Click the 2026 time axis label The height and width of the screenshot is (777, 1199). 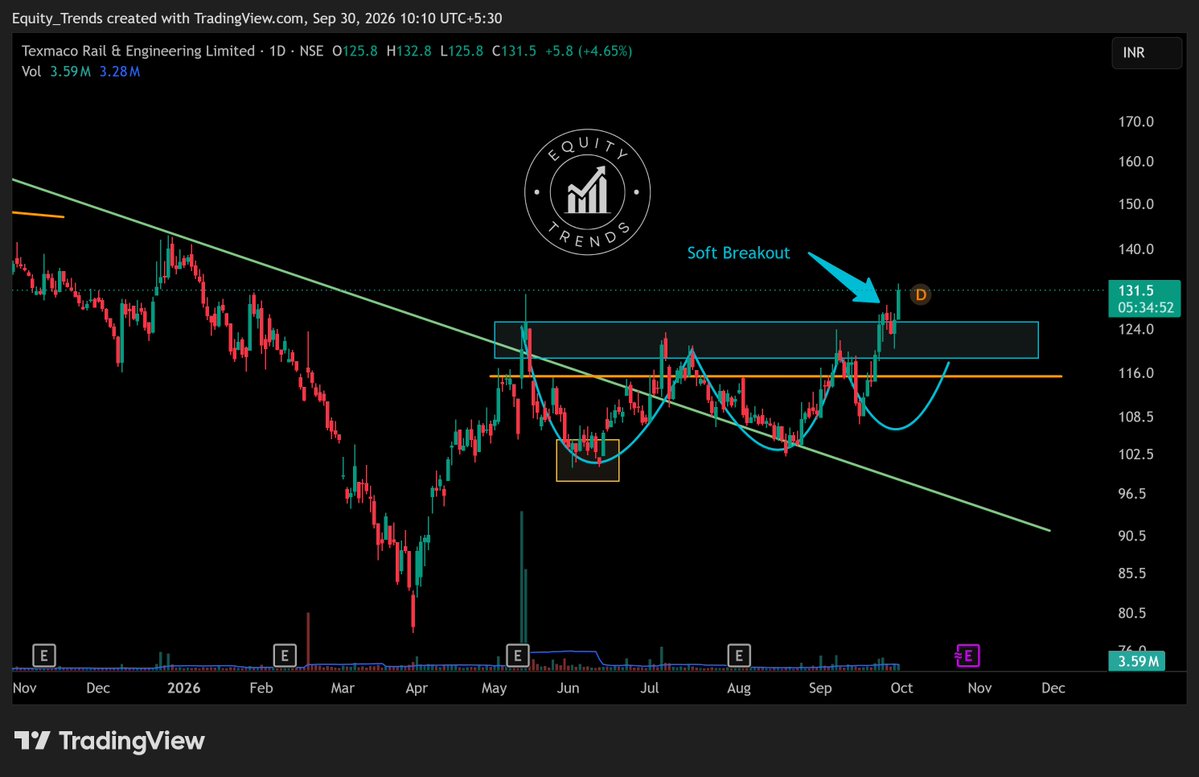pos(184,688)
